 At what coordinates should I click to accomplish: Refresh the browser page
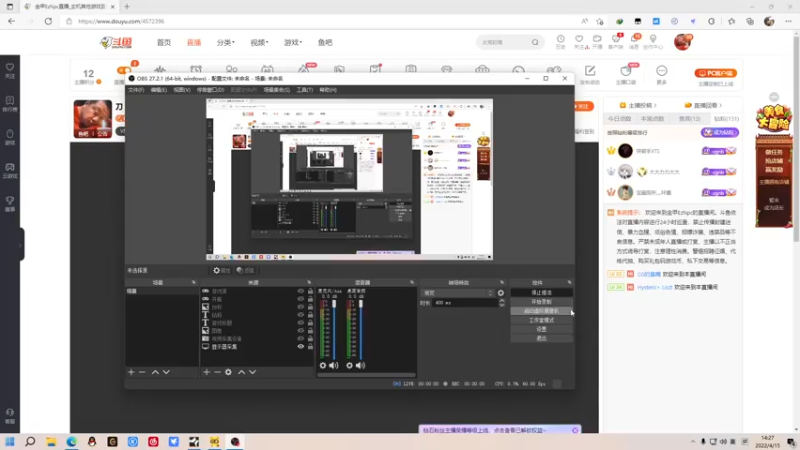pyautogui.click(x=48, y=21)
